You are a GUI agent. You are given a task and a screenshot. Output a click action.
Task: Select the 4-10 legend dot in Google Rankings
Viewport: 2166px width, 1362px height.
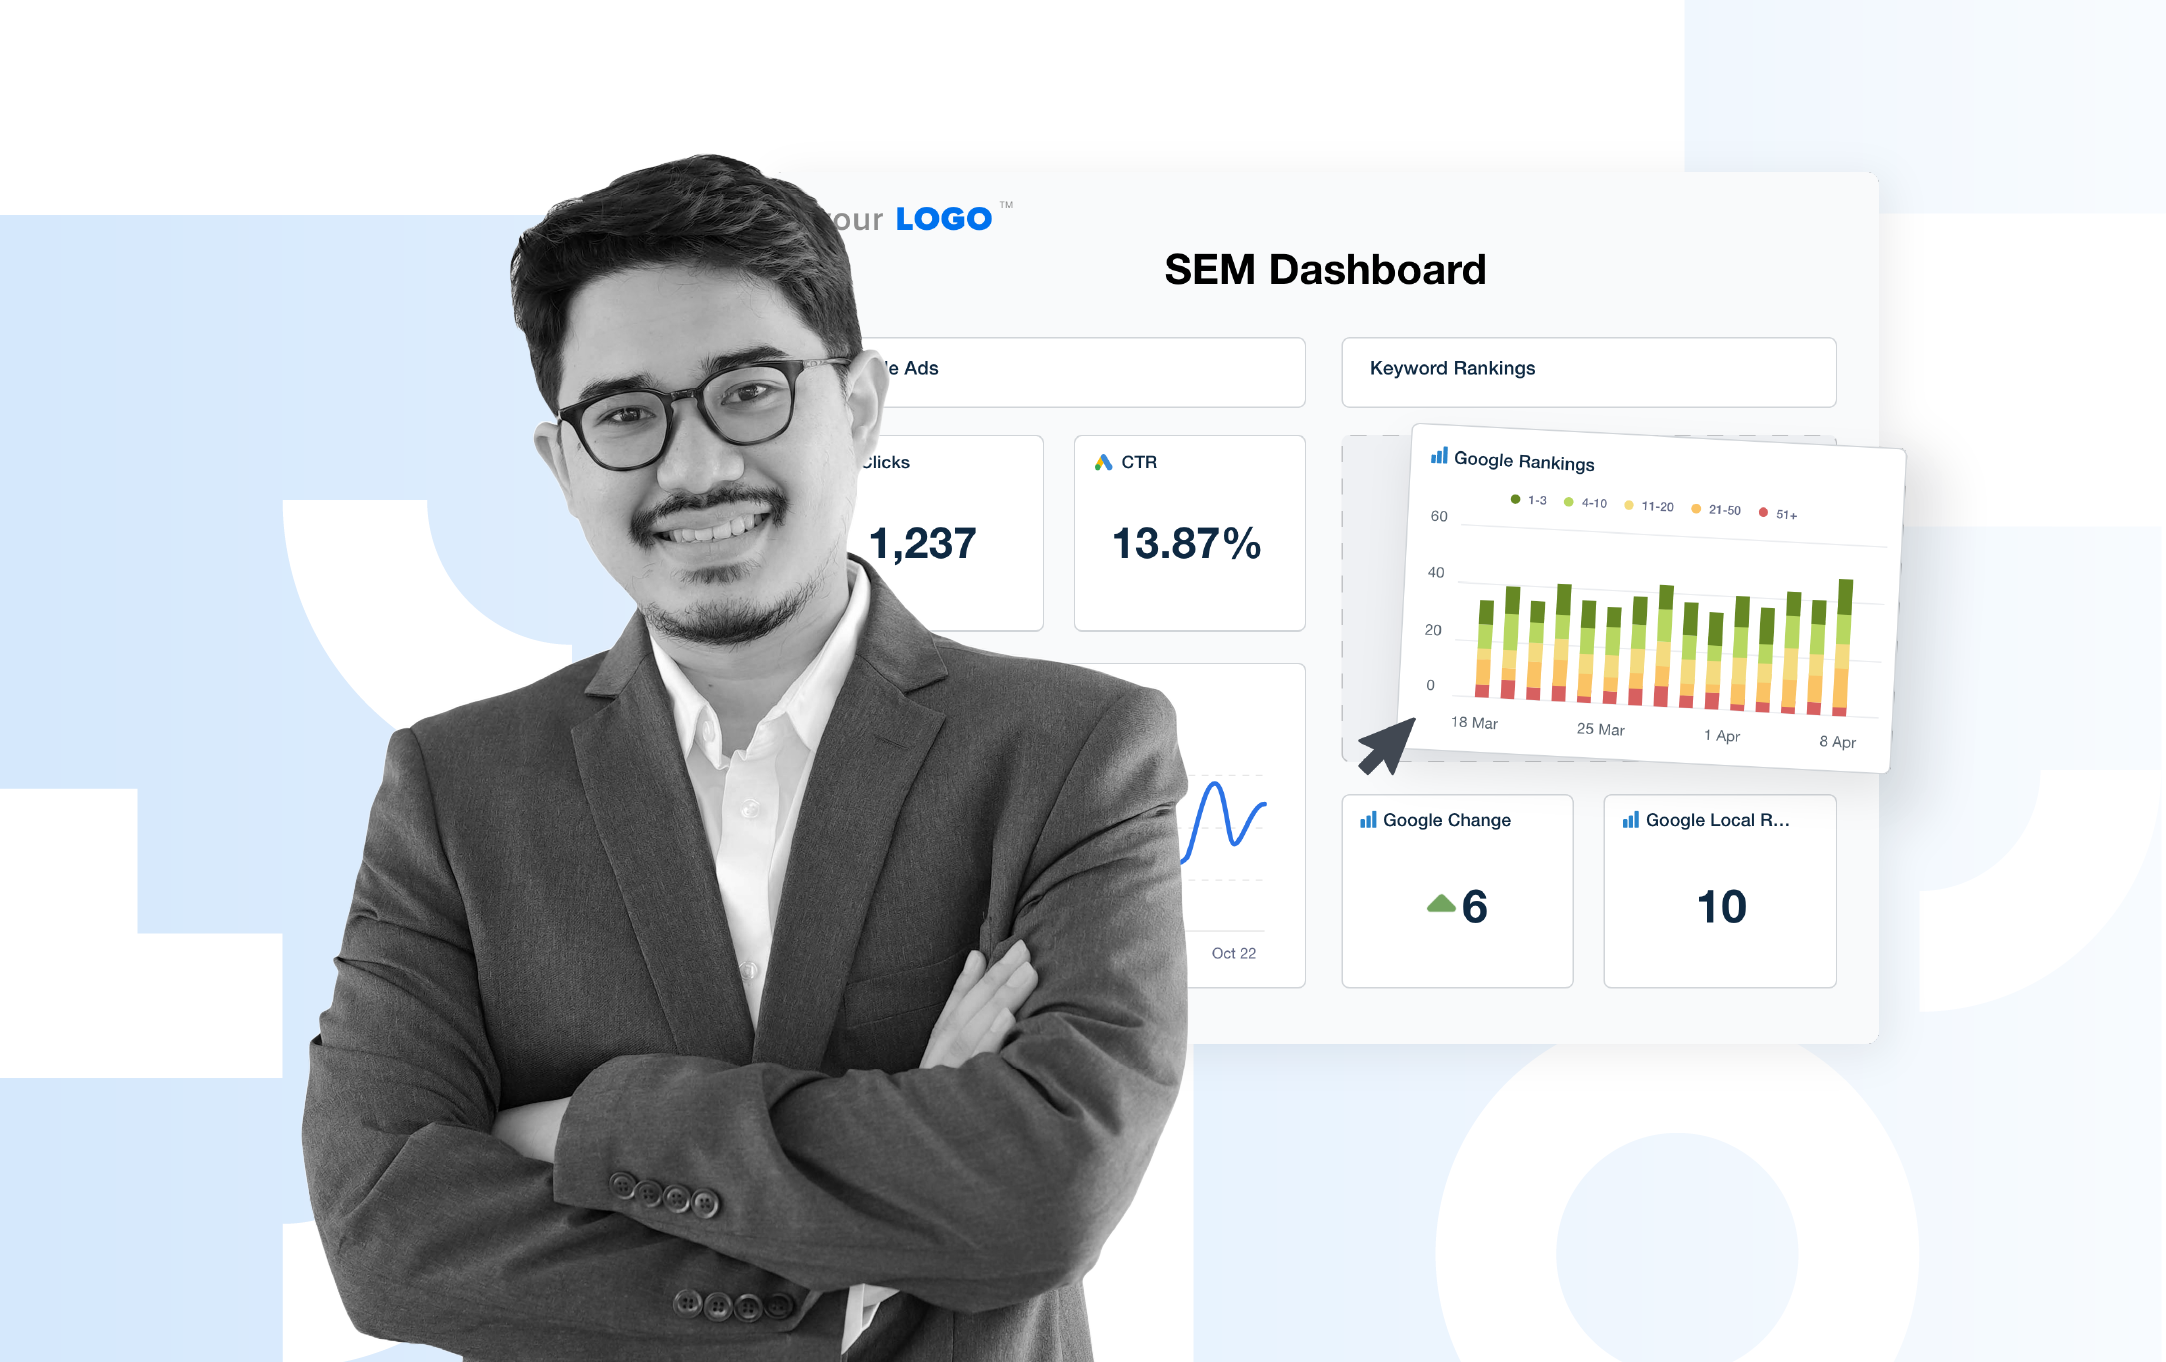pyautogui.click(x=1568, y=502)
